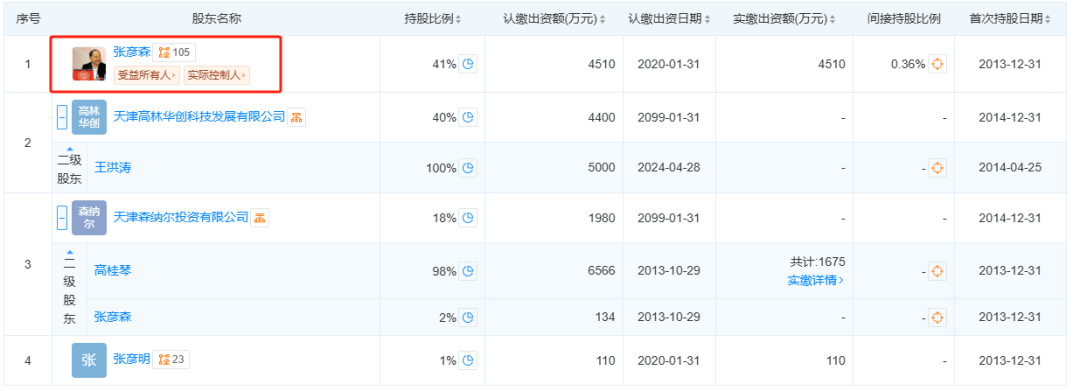Open shareholder link 高桂琴
Image resolution: width=1080 pixels, height=391 pixels.
point(112,271)
